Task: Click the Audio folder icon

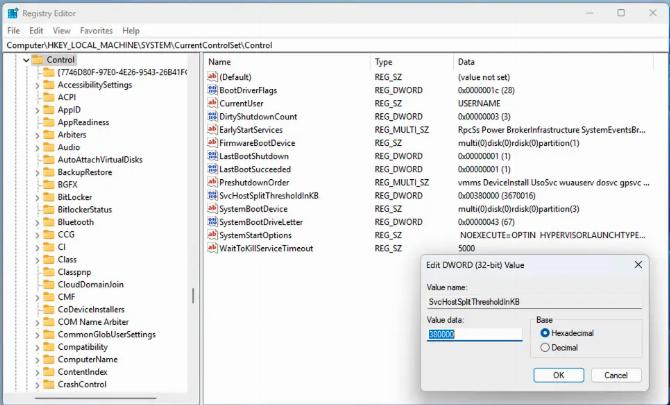Action: [49, 147]
